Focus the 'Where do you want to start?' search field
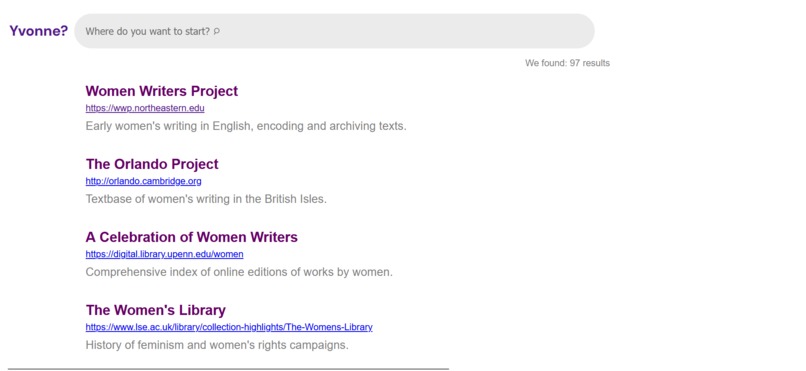Screen dimensions: 806x371 (334, 31)
